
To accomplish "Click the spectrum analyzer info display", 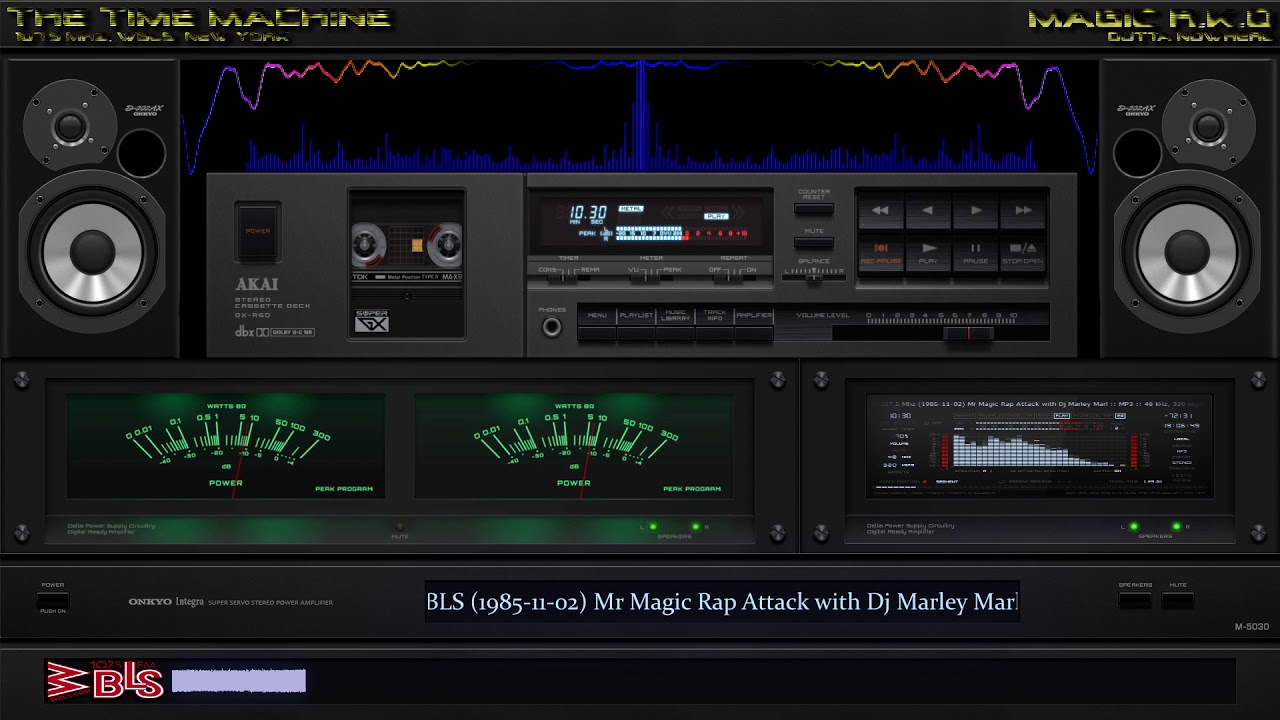I will pos(1039,445).
